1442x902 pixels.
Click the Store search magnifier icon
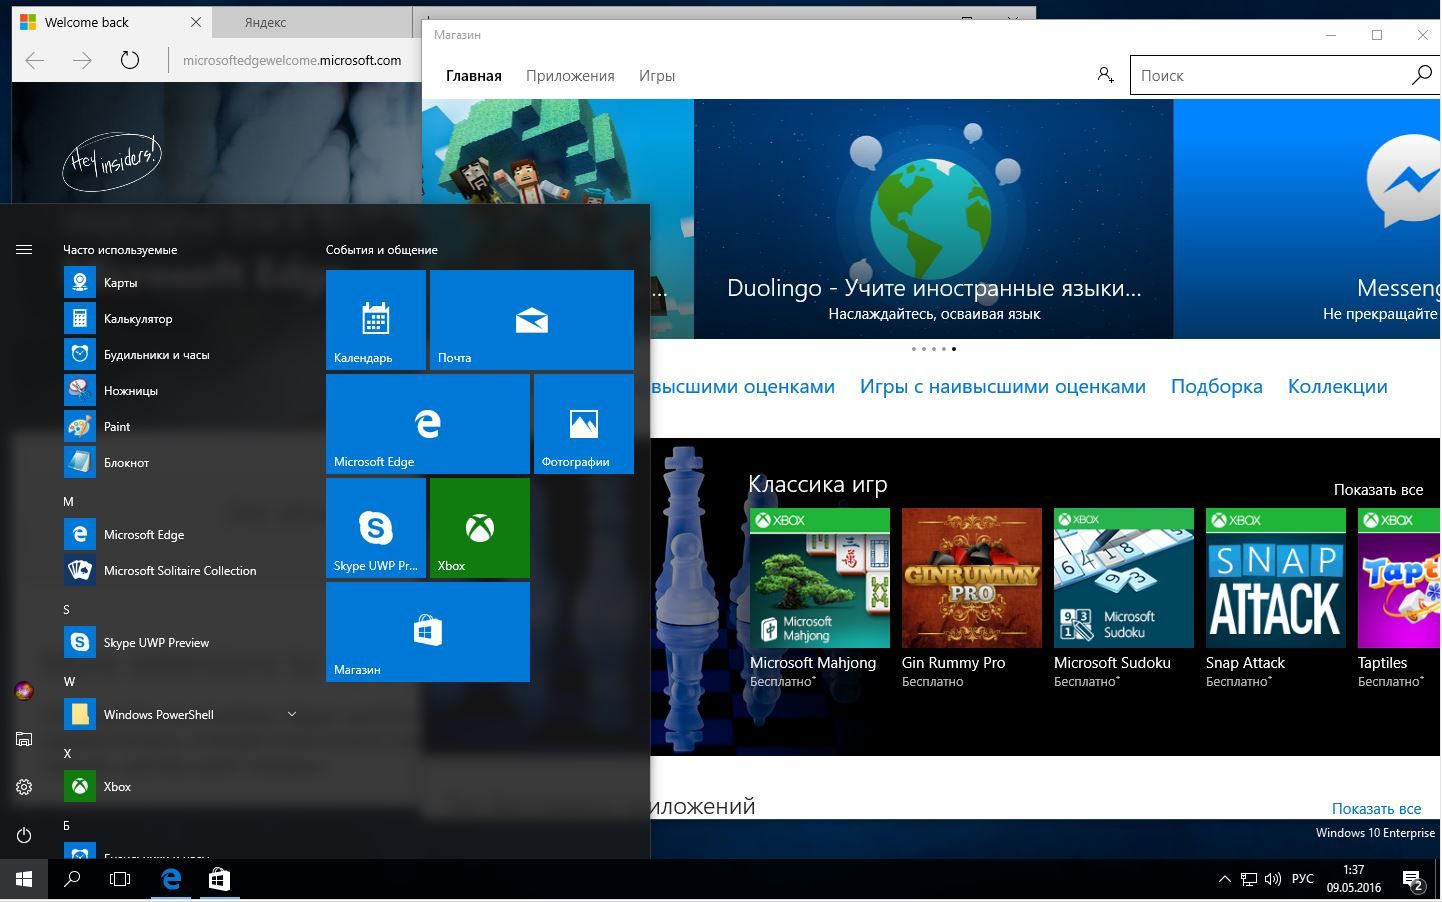pyautogui.click(x=1421, y=75)
